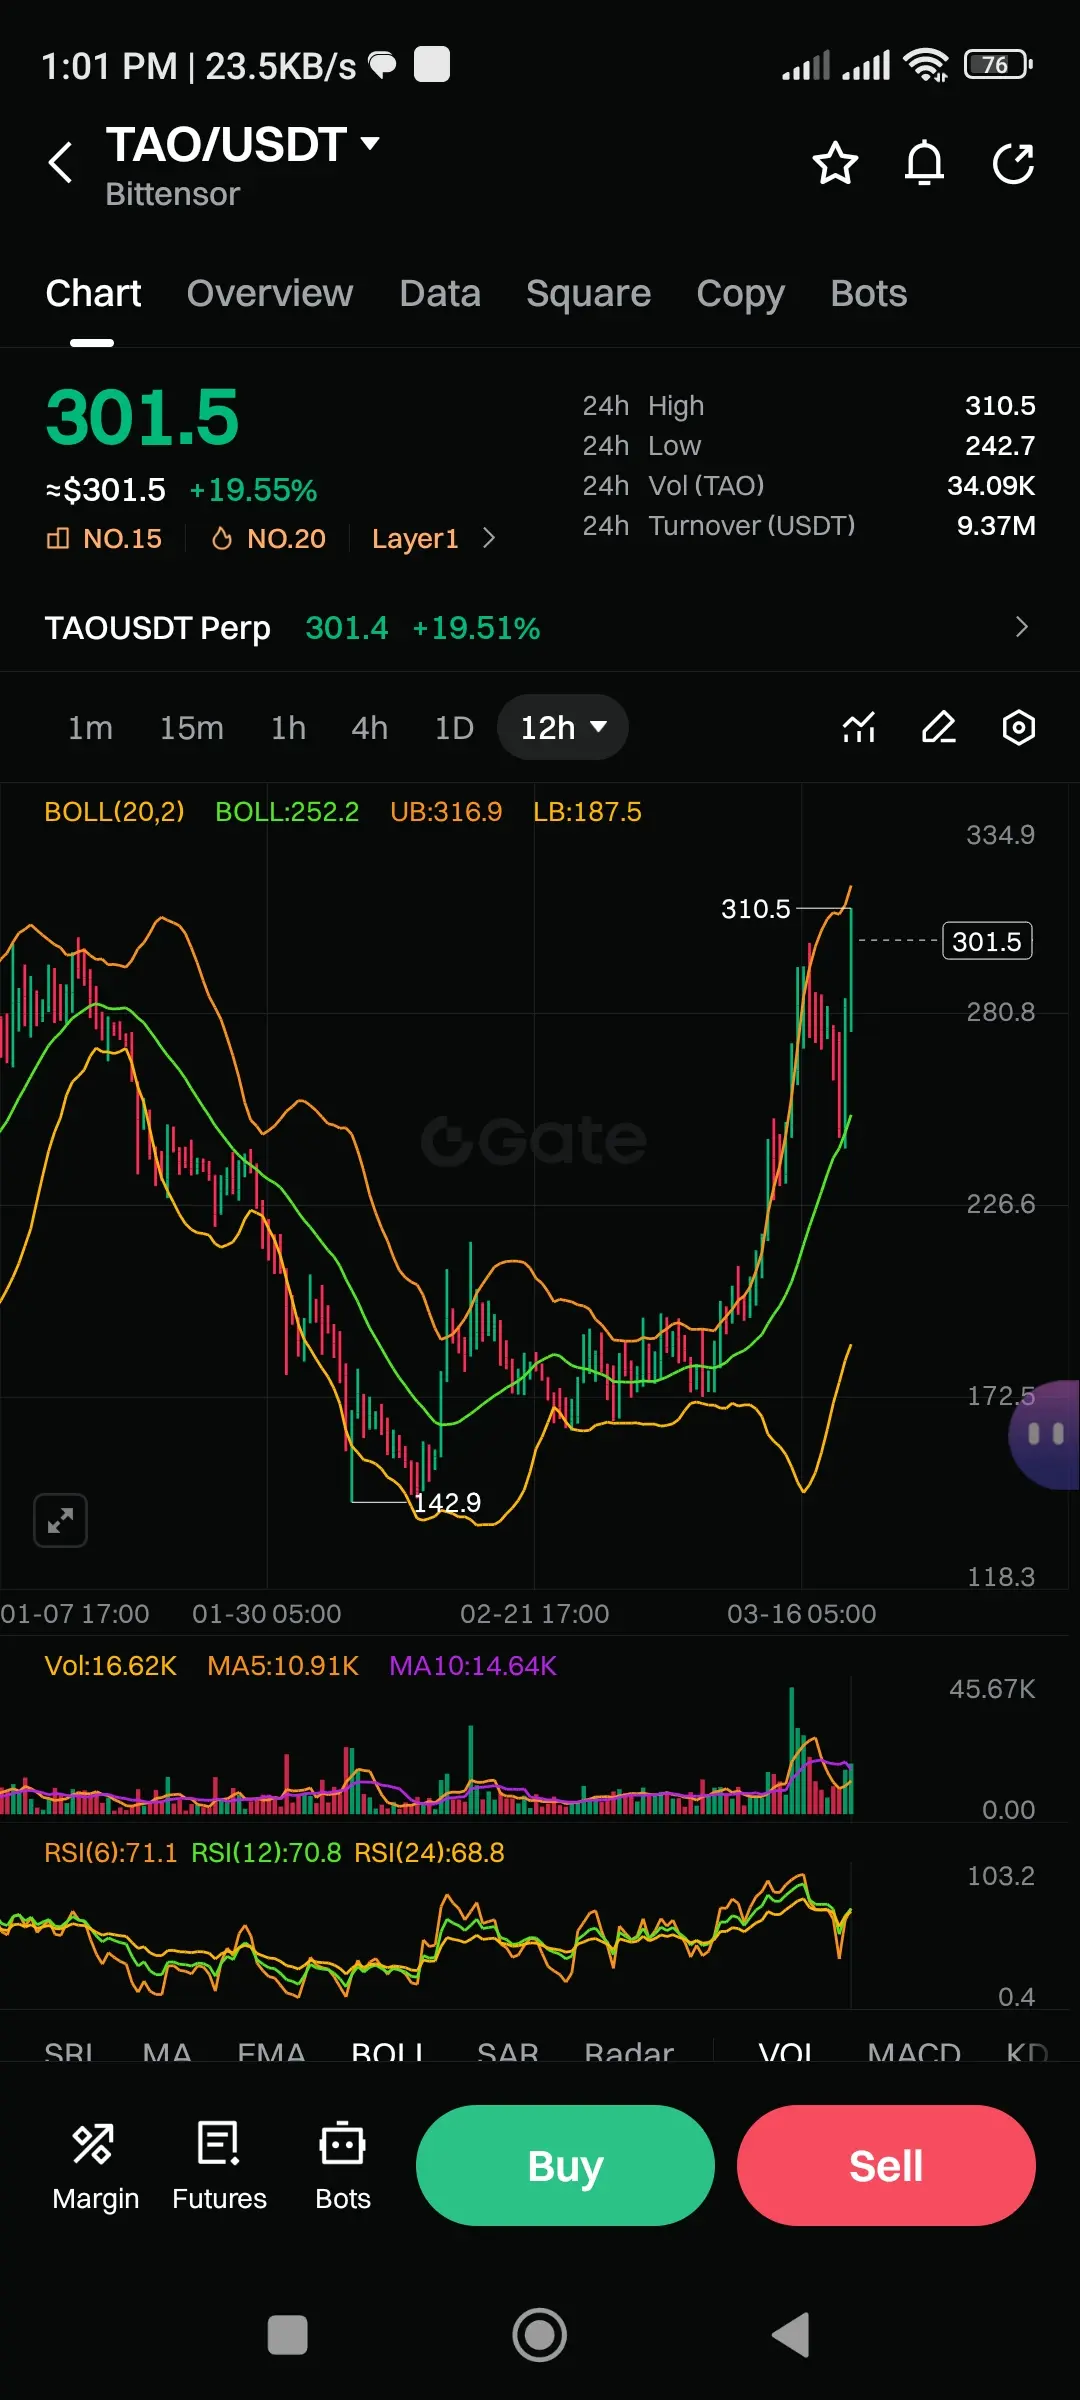Open the chart indicators icon
This screenshot has width=1080, height=2400.
point(859,727)
